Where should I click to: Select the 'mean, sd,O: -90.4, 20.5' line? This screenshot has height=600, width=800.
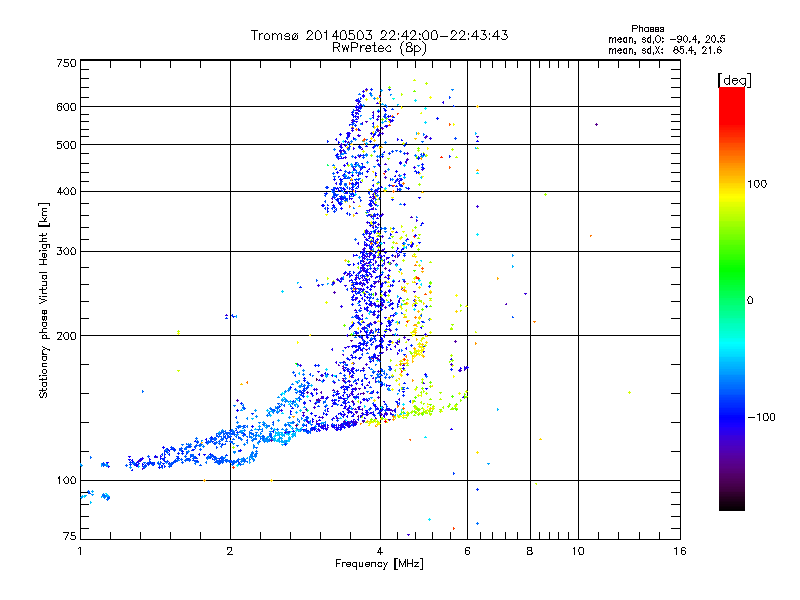click(x=666, y=39)
